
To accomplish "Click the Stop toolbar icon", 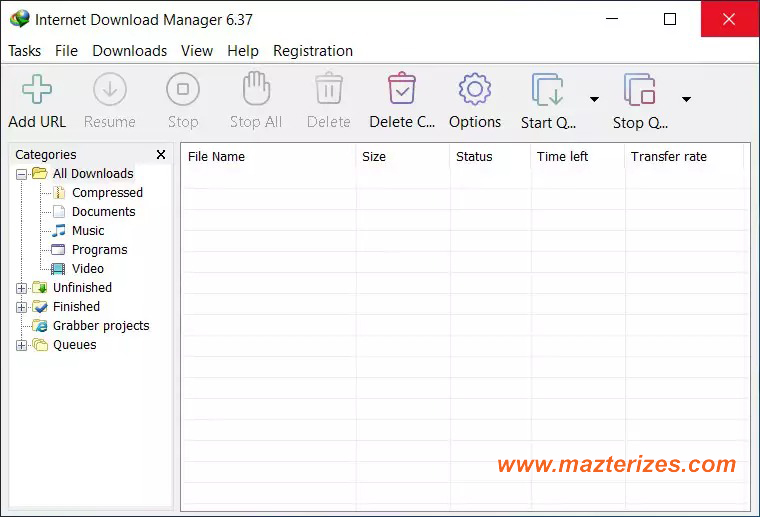I will [x=183, y=89].
